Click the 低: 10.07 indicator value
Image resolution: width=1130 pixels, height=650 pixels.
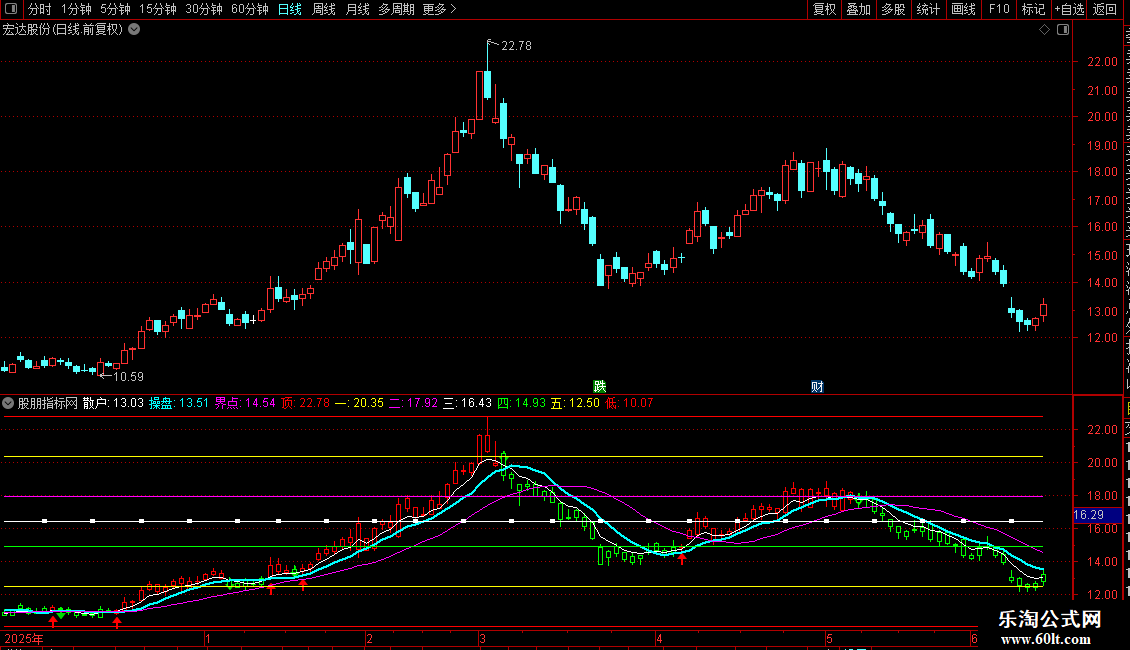click(x=629, y=404)
